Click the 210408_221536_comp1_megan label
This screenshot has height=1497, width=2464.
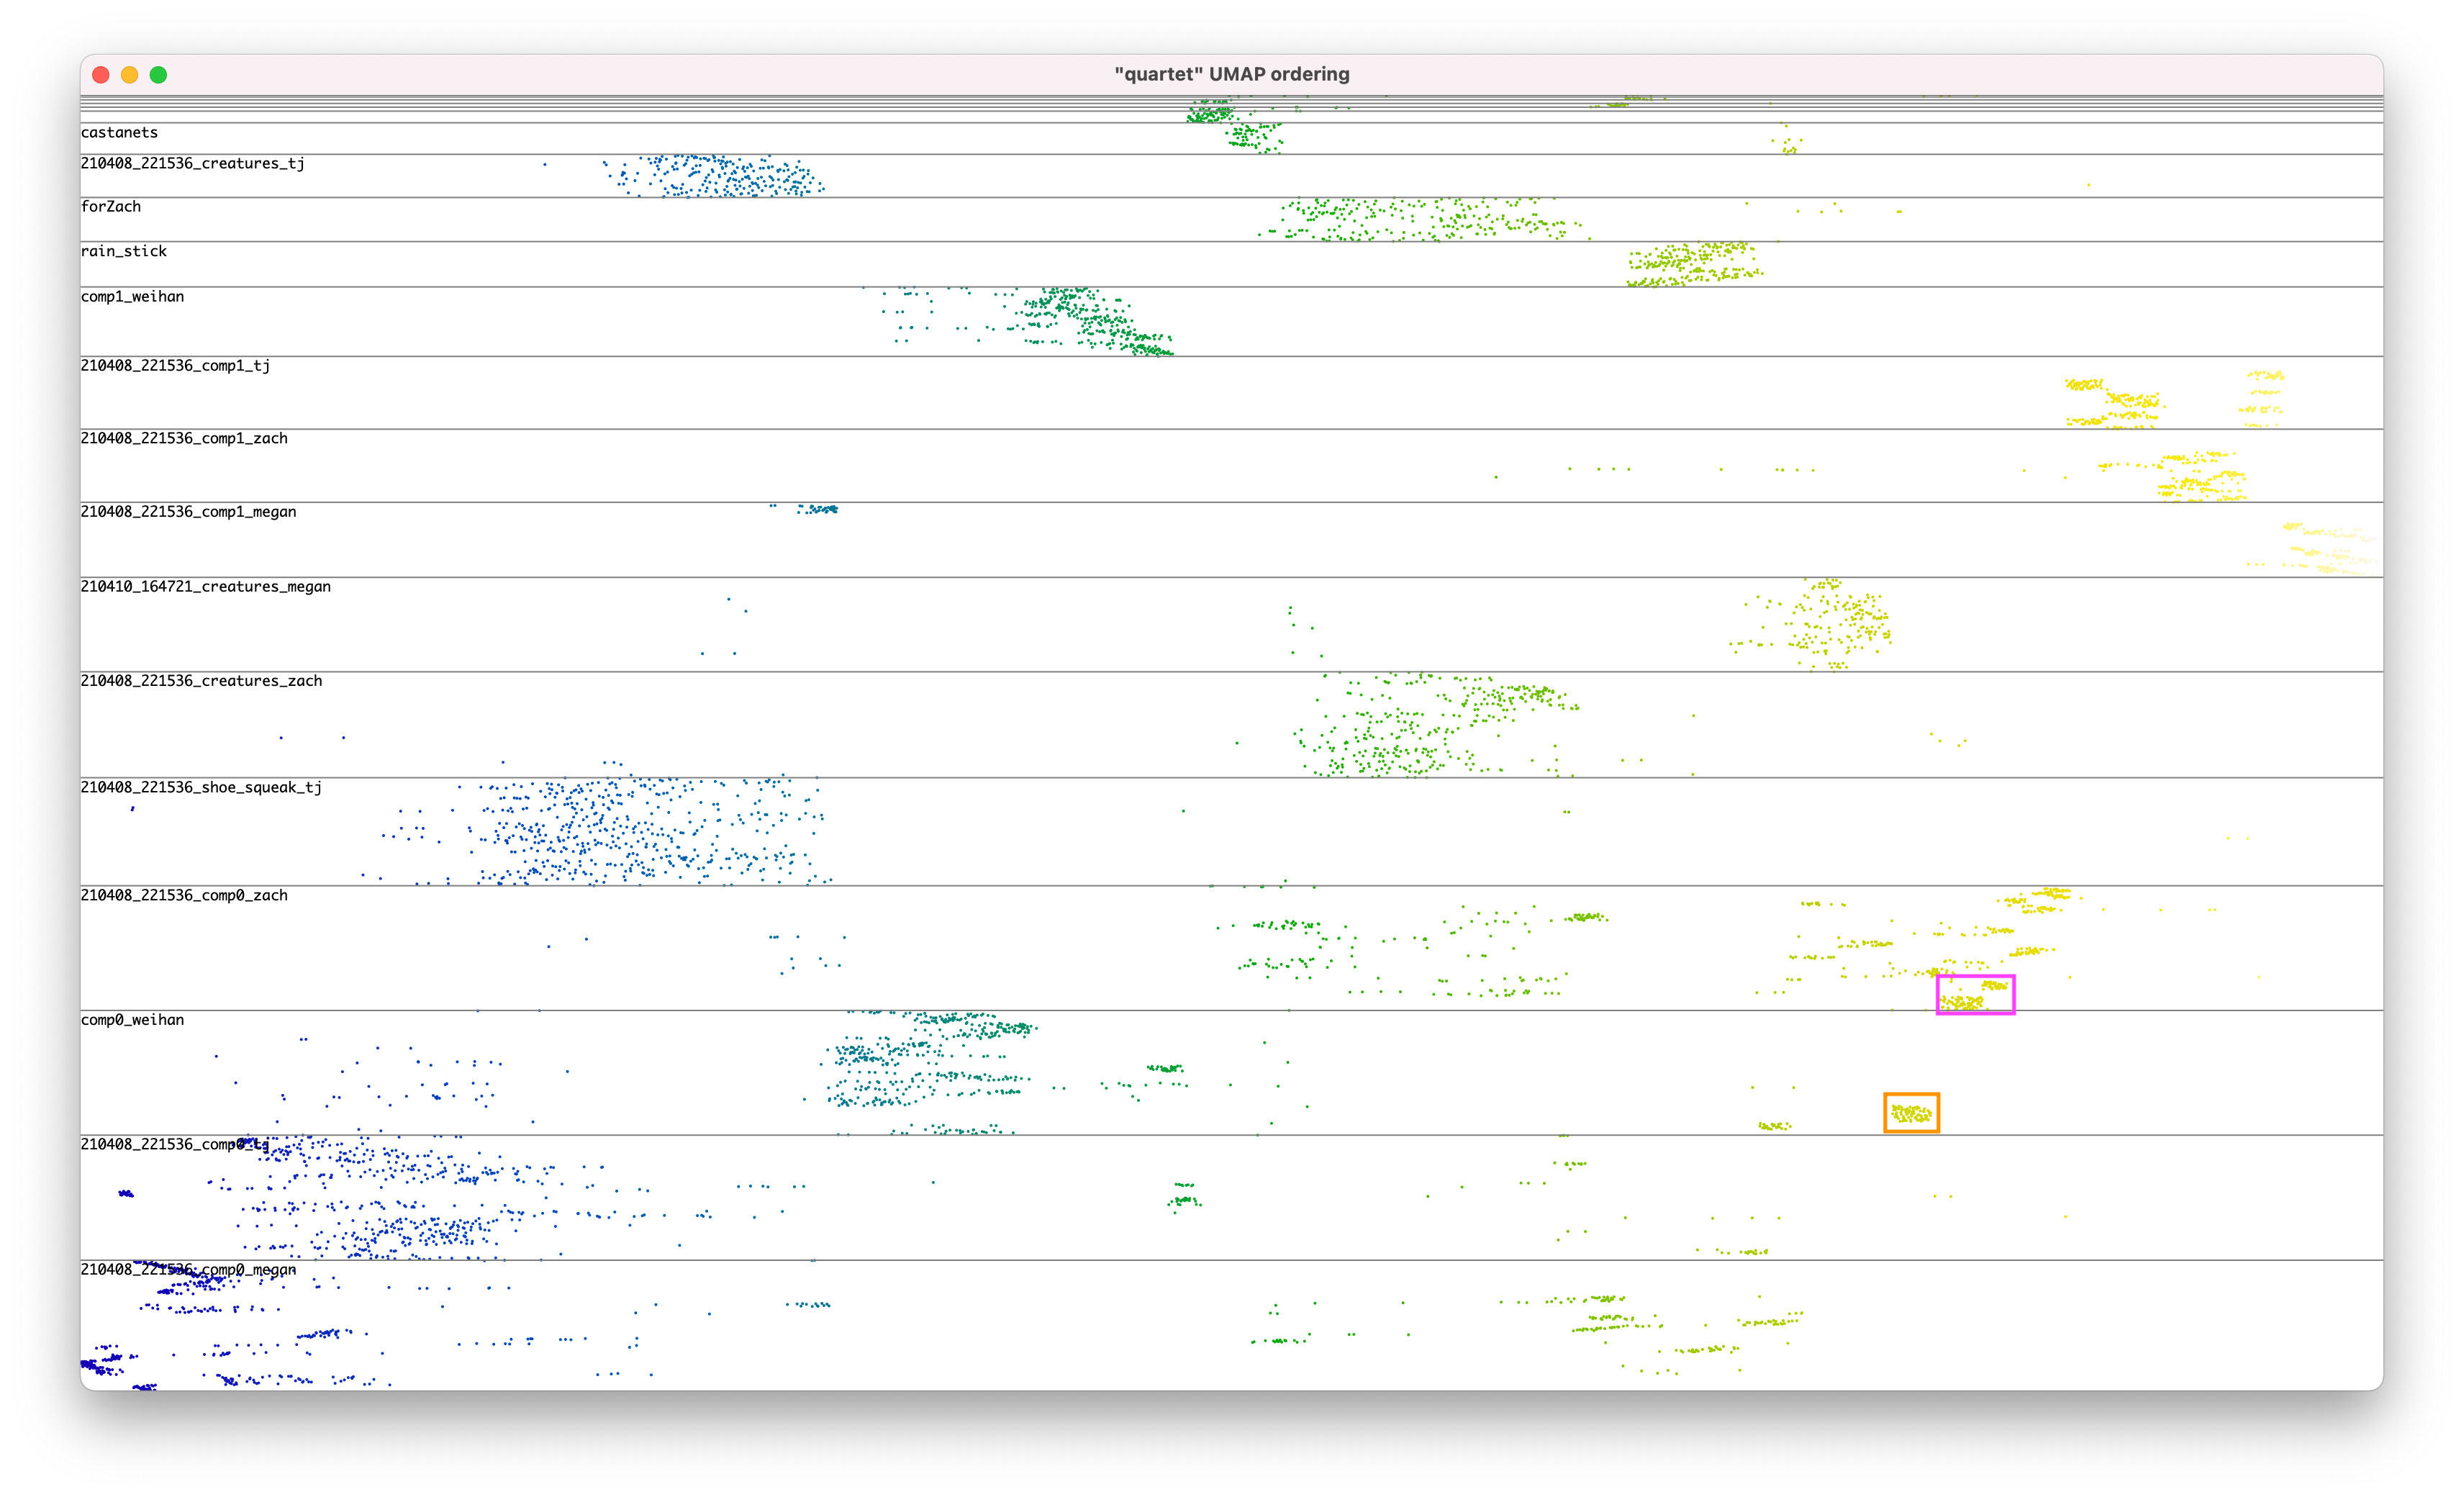(x=188, y=512)
